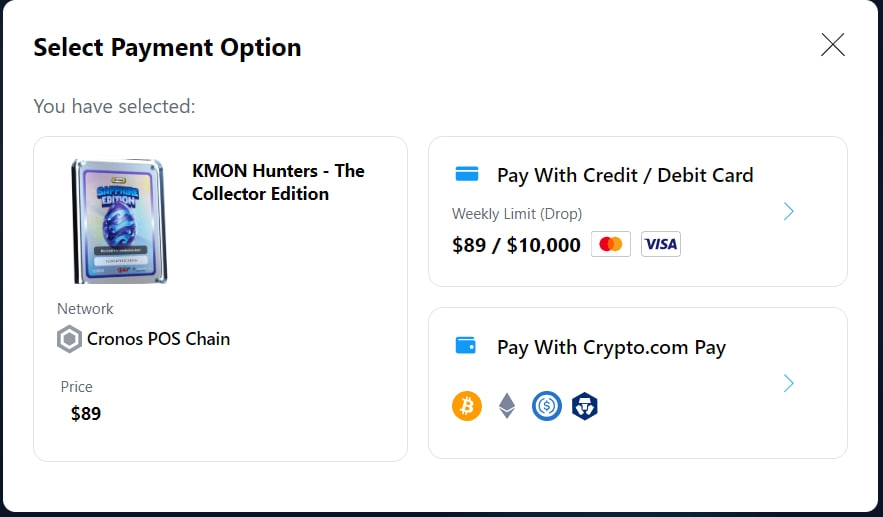Click the blue credit card icon

(x=466, y=174)
